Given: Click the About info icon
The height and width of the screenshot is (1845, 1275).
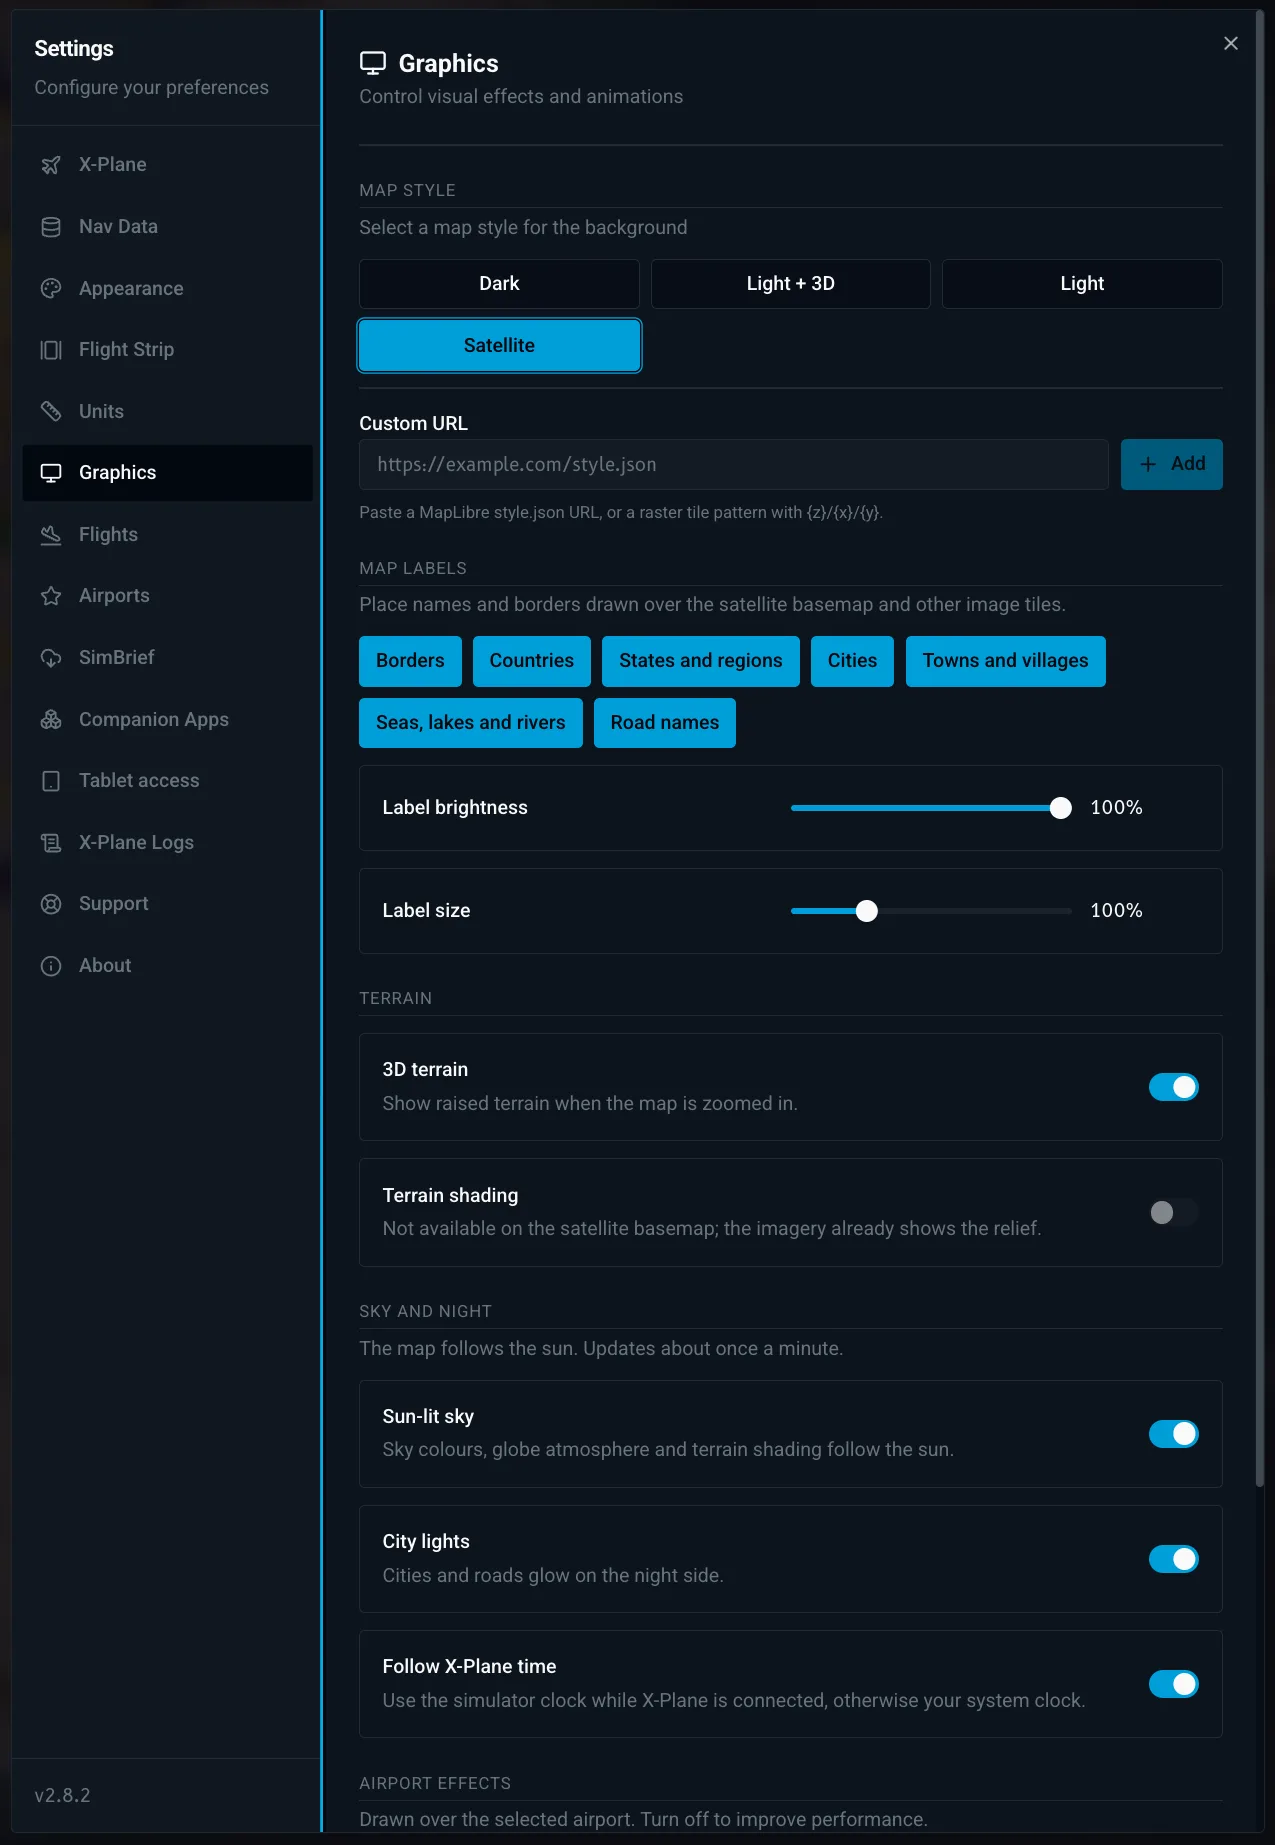Looking at the screenshot, I should click(51, 966).
